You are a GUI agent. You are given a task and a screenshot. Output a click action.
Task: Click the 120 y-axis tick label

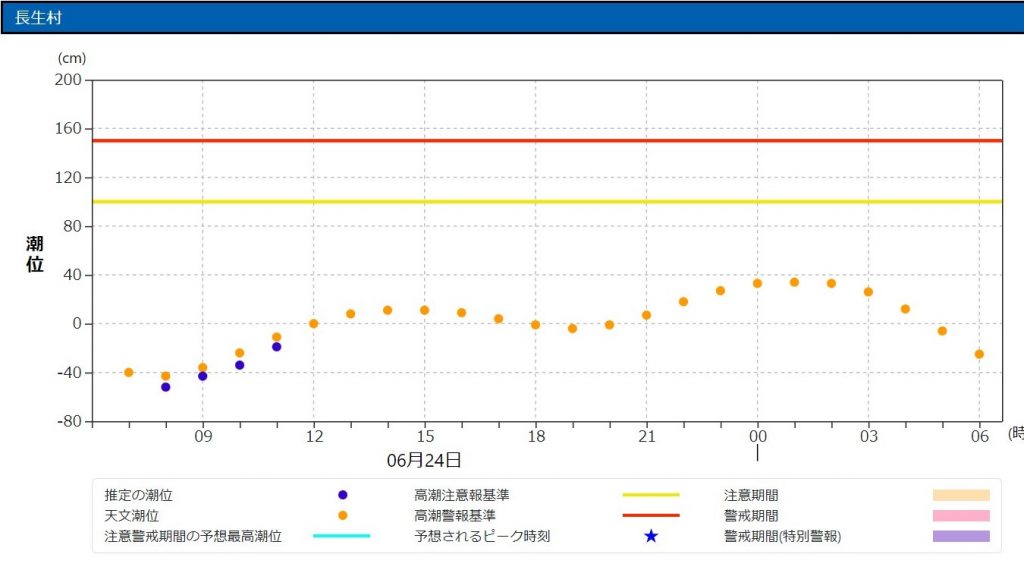coord(68,177)
